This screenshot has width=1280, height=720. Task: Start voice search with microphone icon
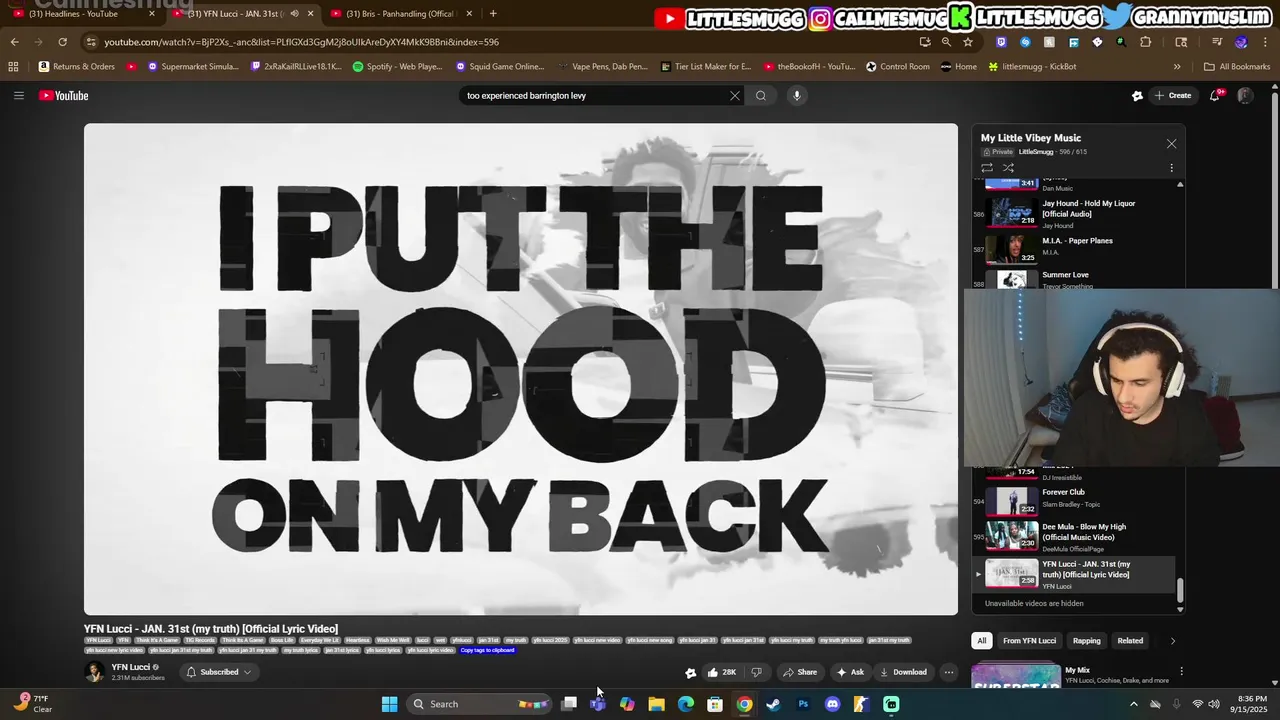point(796,95)
